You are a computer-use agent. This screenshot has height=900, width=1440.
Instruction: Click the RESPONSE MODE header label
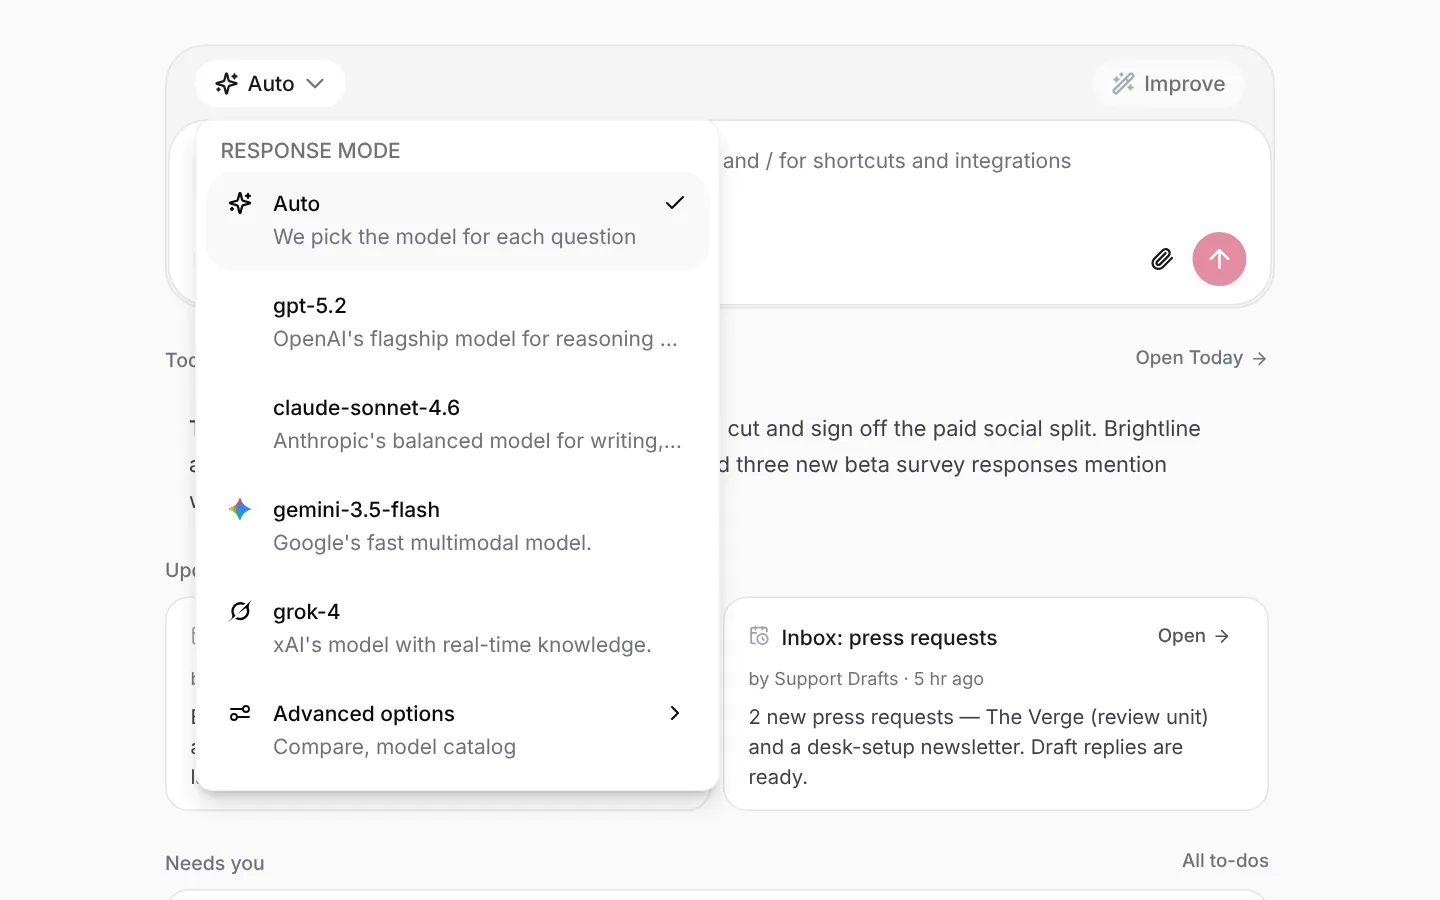click(x=310, y=151)
